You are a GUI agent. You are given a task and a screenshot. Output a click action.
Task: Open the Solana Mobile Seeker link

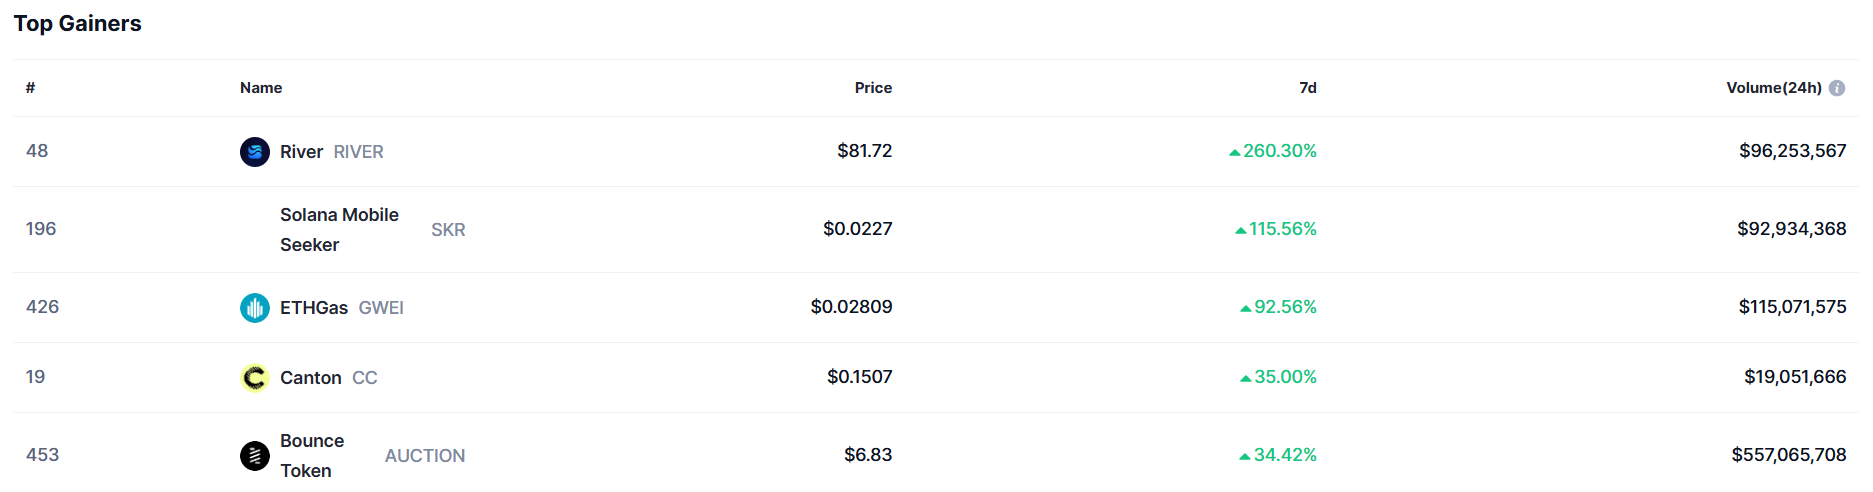point(339,230)
